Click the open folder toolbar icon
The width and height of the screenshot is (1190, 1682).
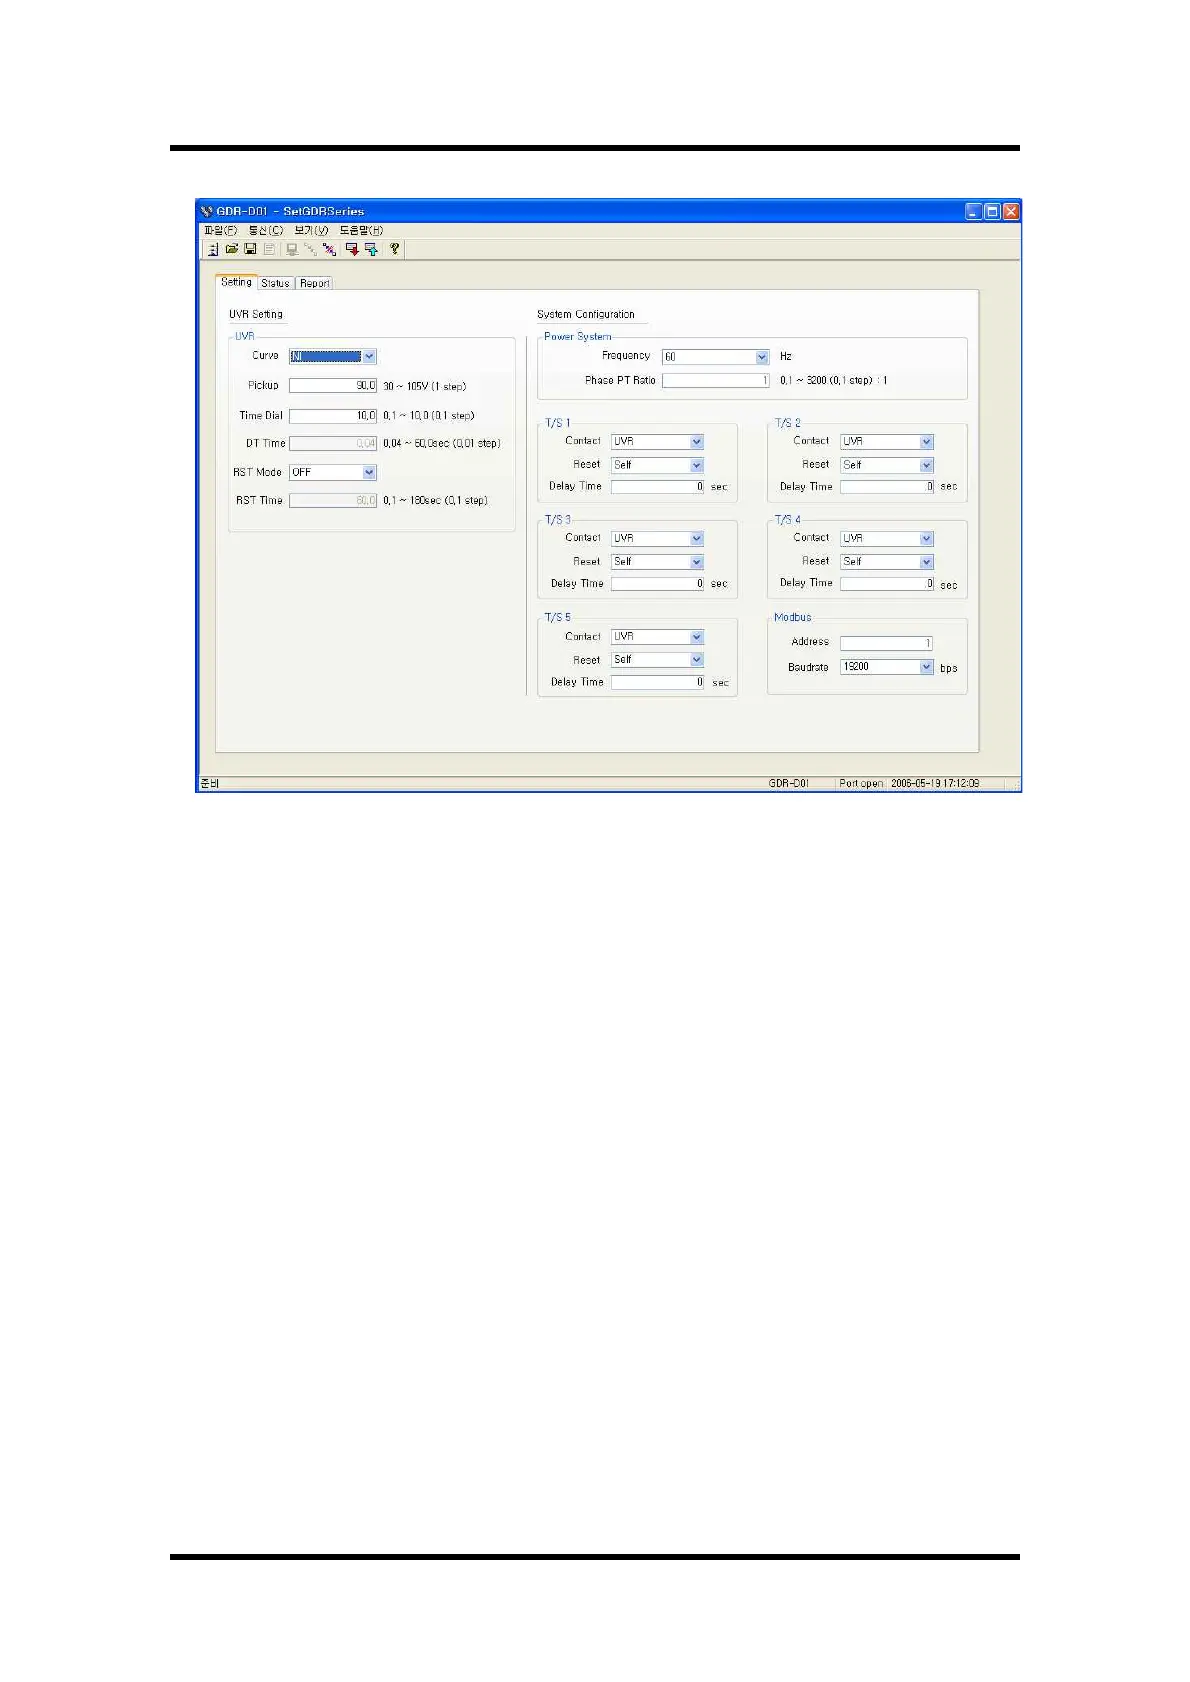coord(232,249)
